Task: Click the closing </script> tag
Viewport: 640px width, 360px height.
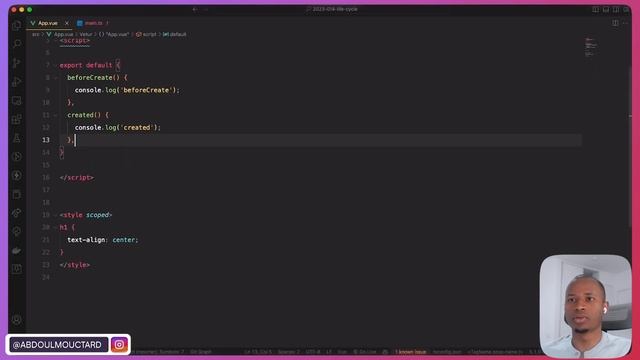Action: (77, 178)
